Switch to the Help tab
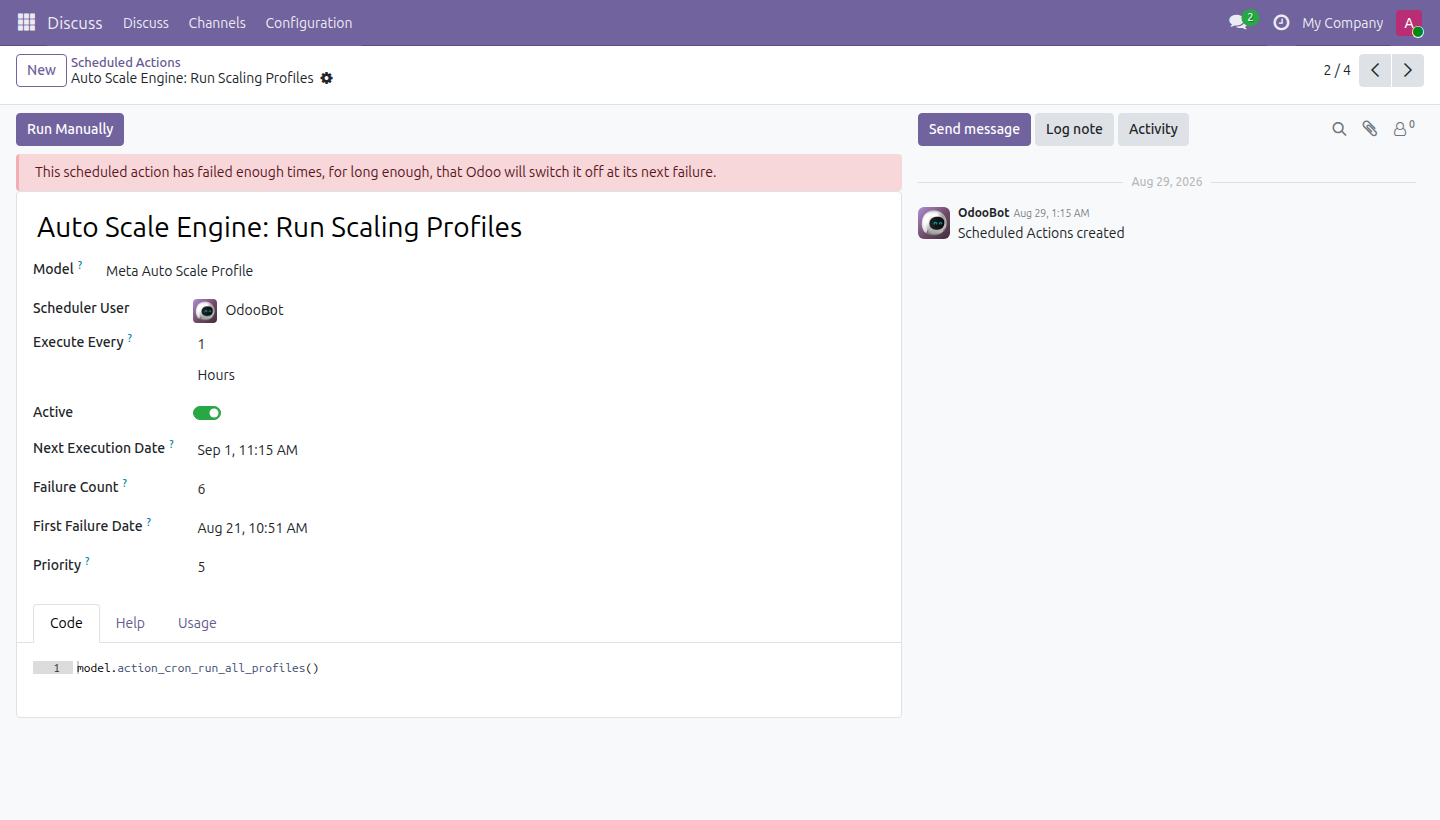The height and width of the screenshot is (820, 1440). click(x=130, y=623)
